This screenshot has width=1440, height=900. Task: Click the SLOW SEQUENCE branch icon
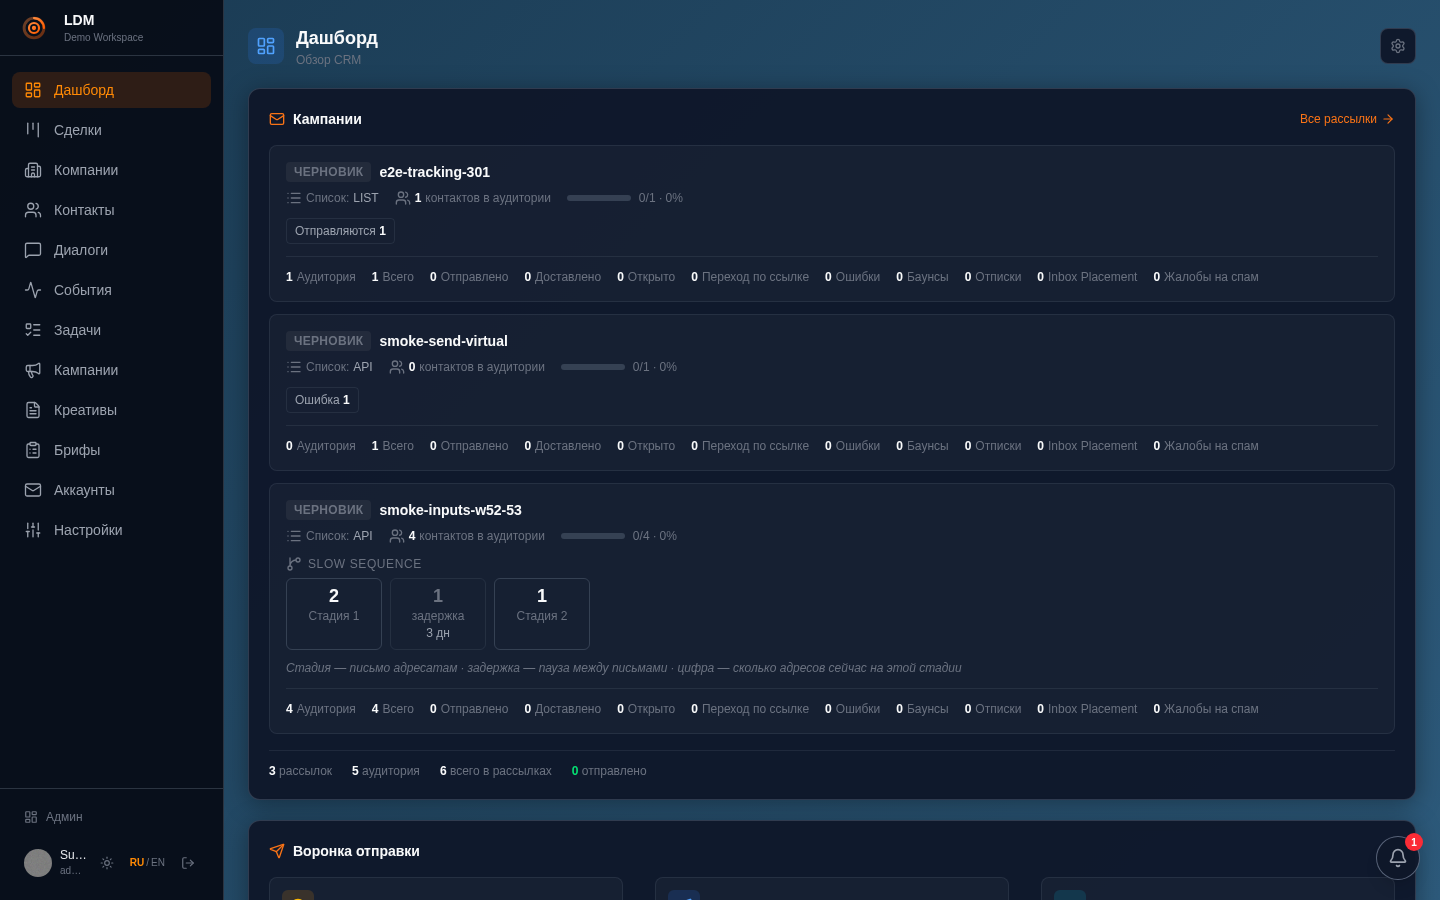(x=294, y=564)
